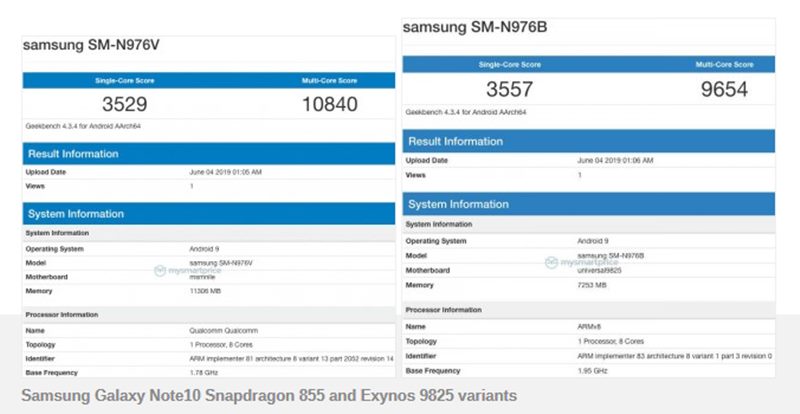Screen dimensions: 800x414
Task: Select the single-core score 3557
Action: point(509,89)
